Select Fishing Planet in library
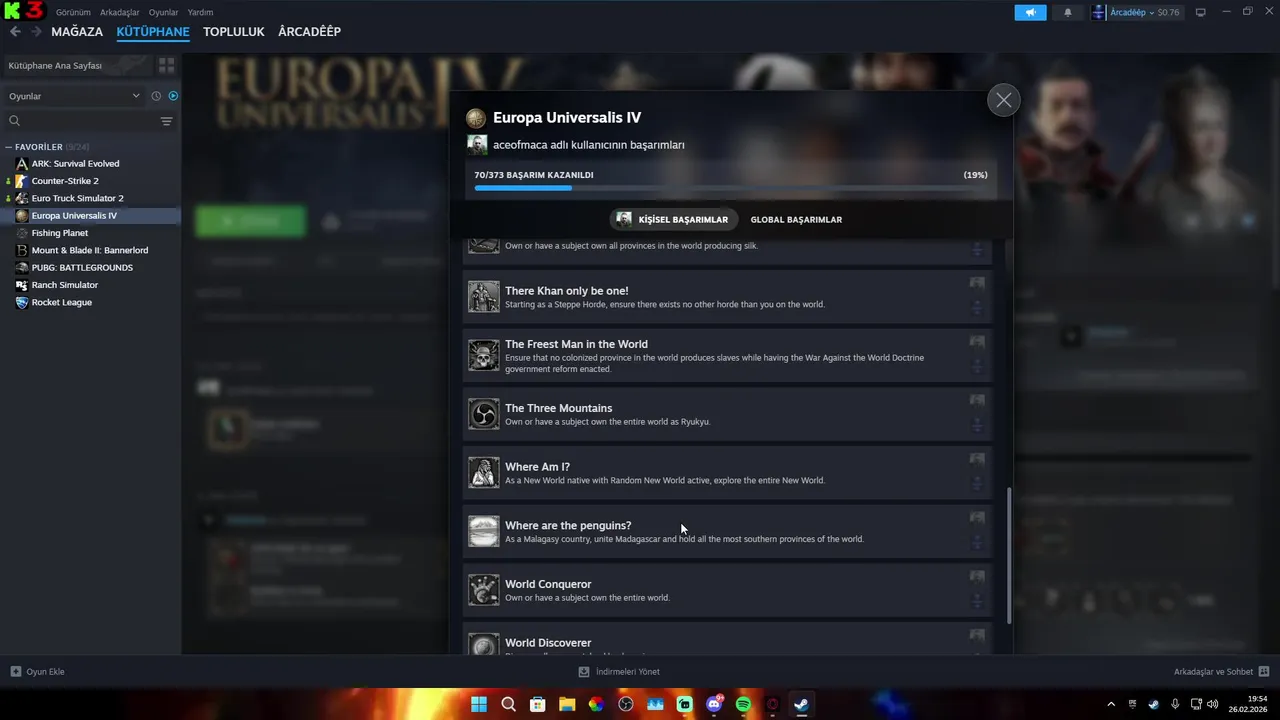The height and width of the screenshot is (720, 1280). (60, 233)
